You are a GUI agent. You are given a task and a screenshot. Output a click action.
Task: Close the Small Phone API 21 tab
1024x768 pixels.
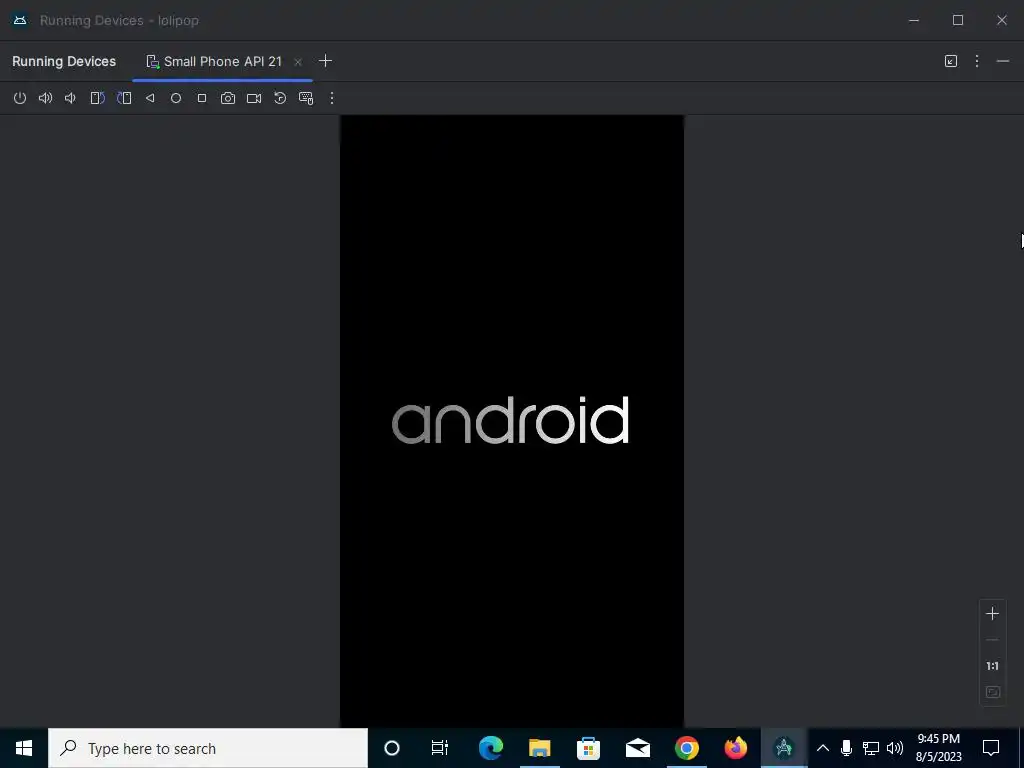click(298, 62)
